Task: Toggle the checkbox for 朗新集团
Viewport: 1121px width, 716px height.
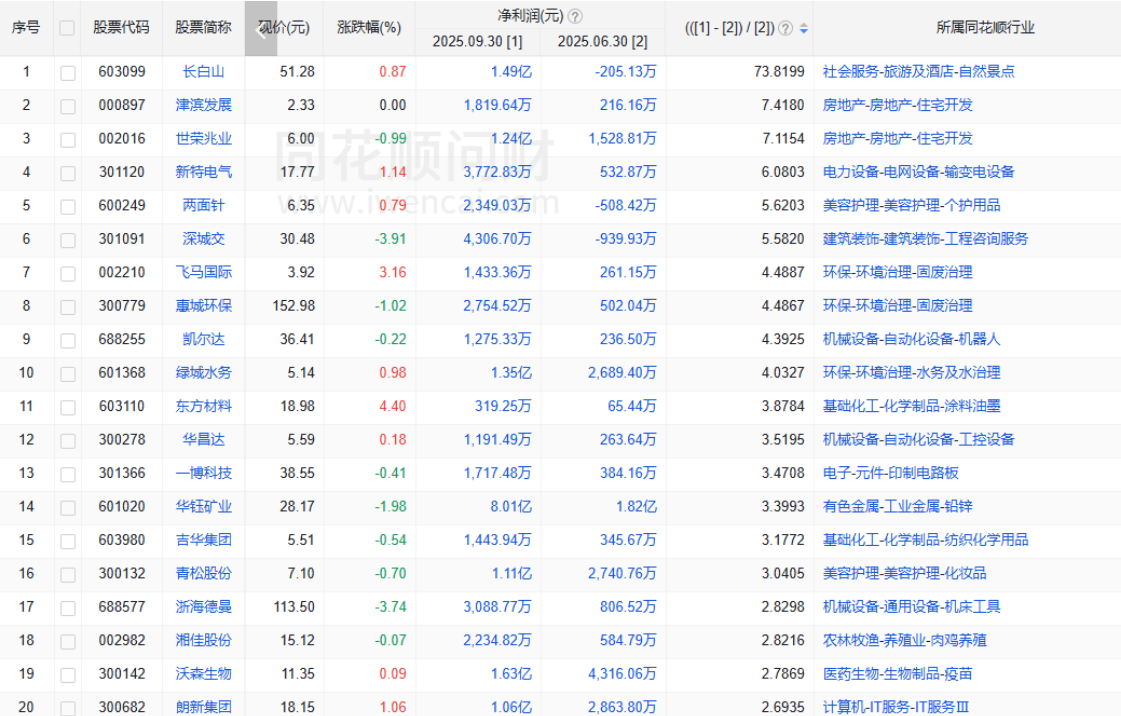Action: [x=67, y=707]
